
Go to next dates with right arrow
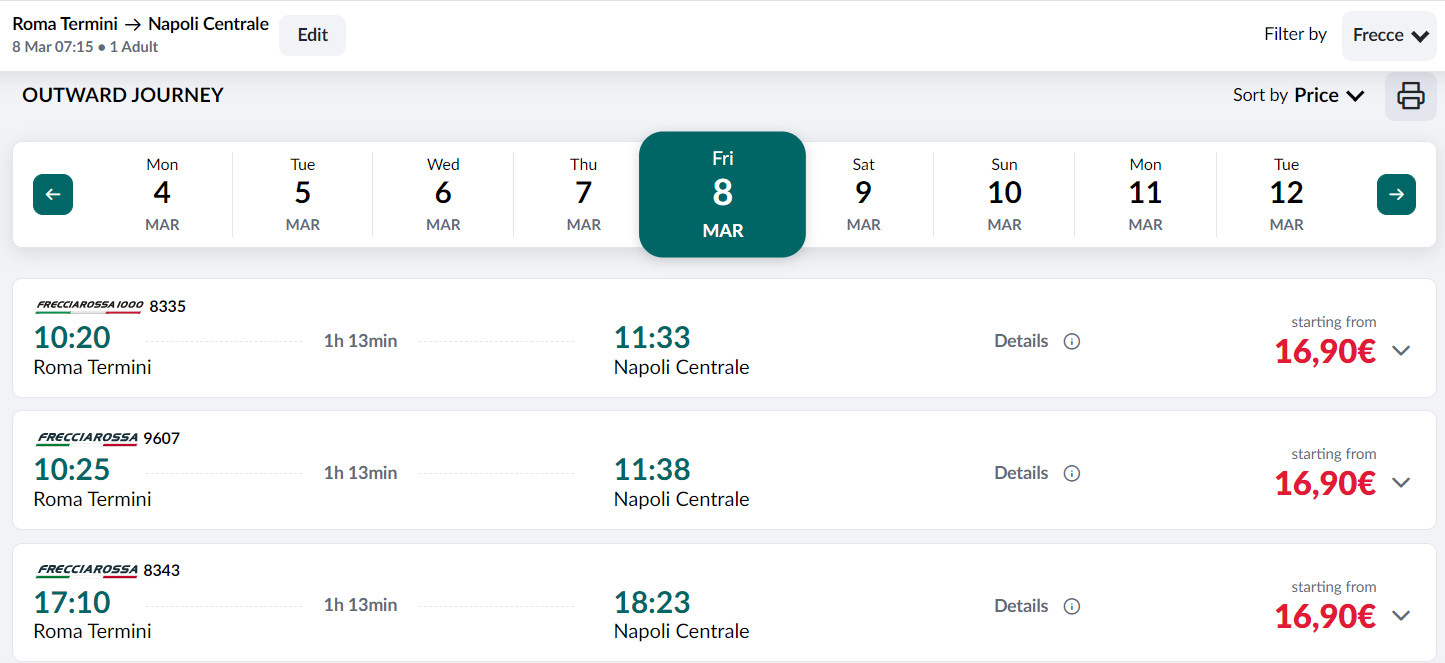1396,194
